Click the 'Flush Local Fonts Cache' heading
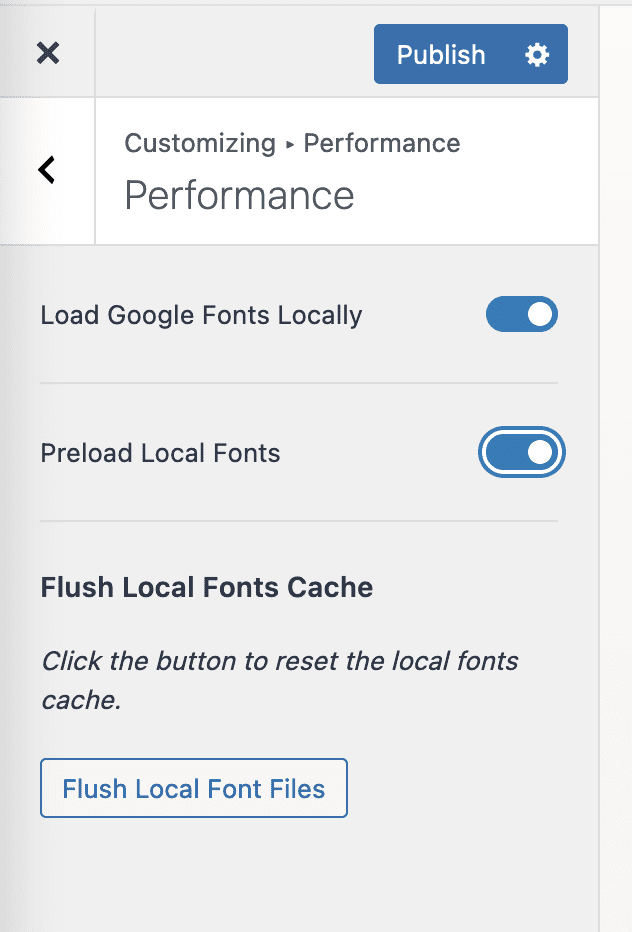Viewport: 632px width, 932px height. click(207, 587)
